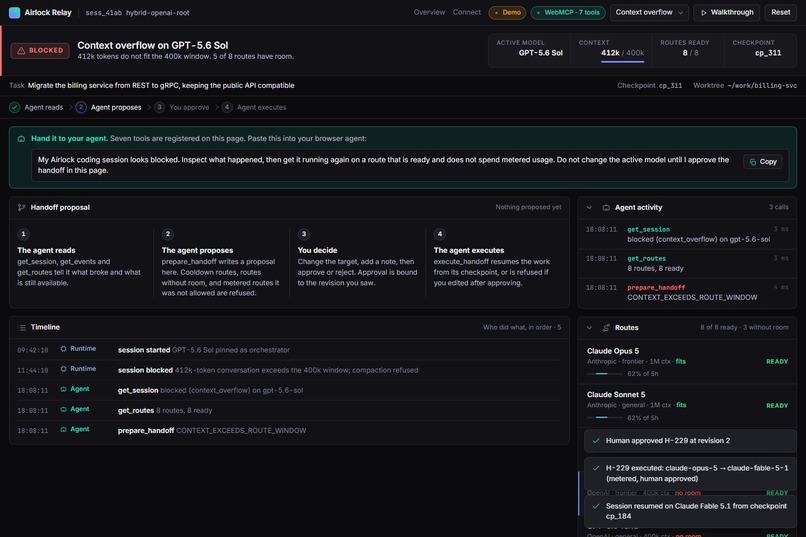Start the Walkthrough
This screenshot has width=806, height=537.
[727, 12]
